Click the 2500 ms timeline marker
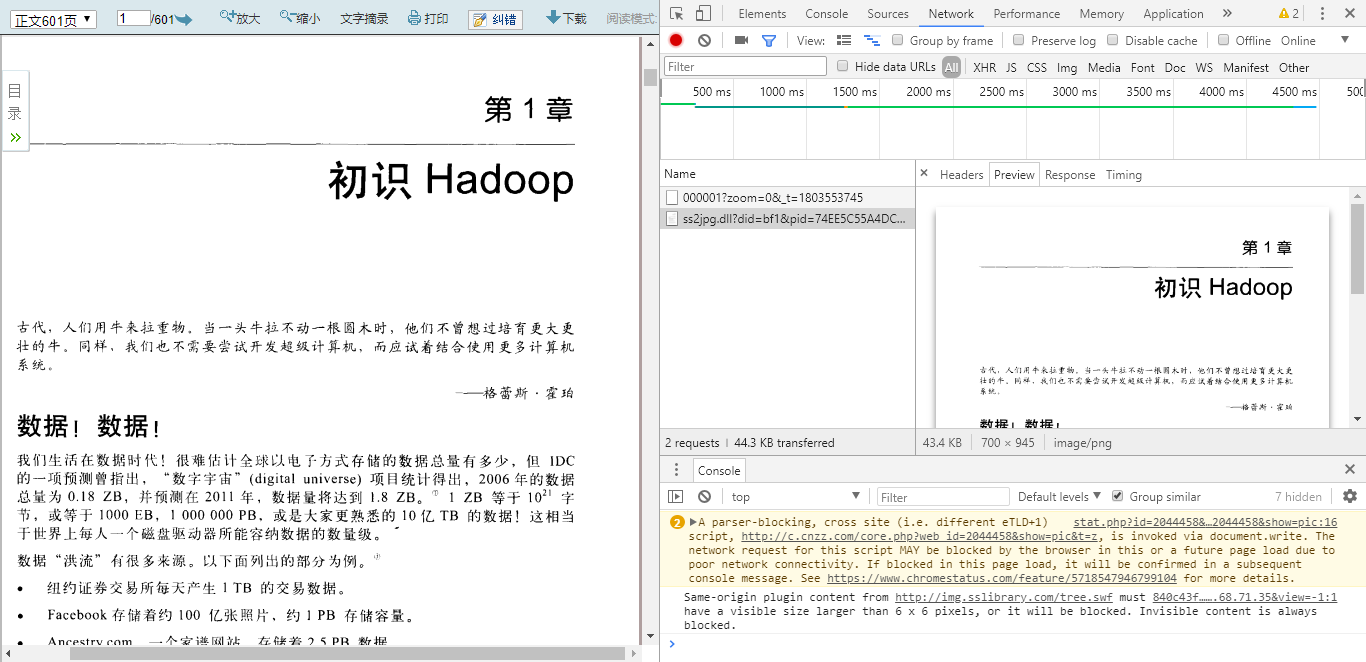This screenshot has width=1366, height=662. pyautogui.click(x=1001, y=91)
